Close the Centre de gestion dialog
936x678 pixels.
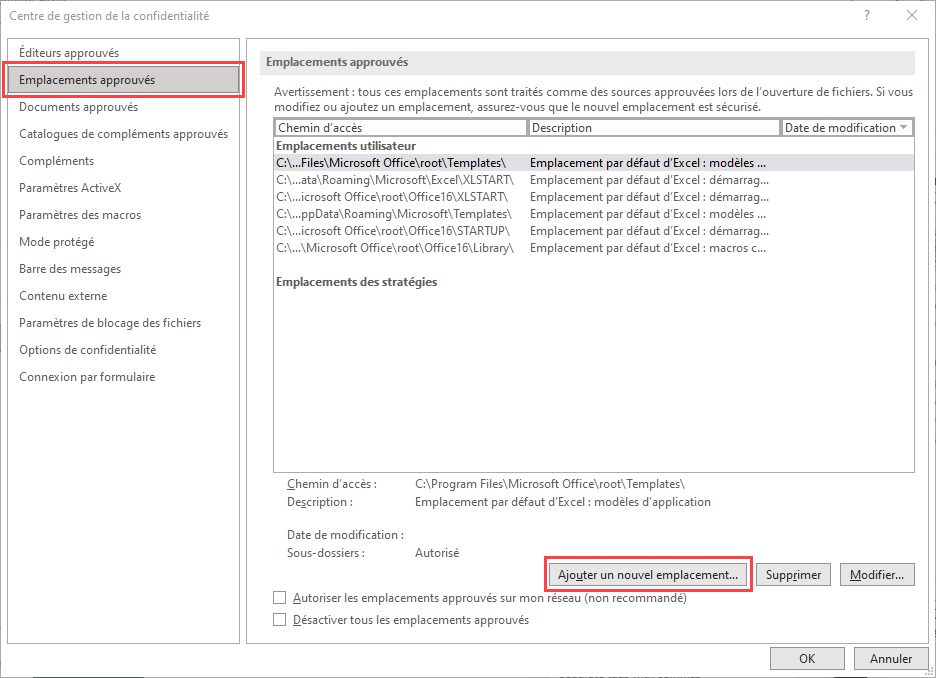(x=912, y=16)
